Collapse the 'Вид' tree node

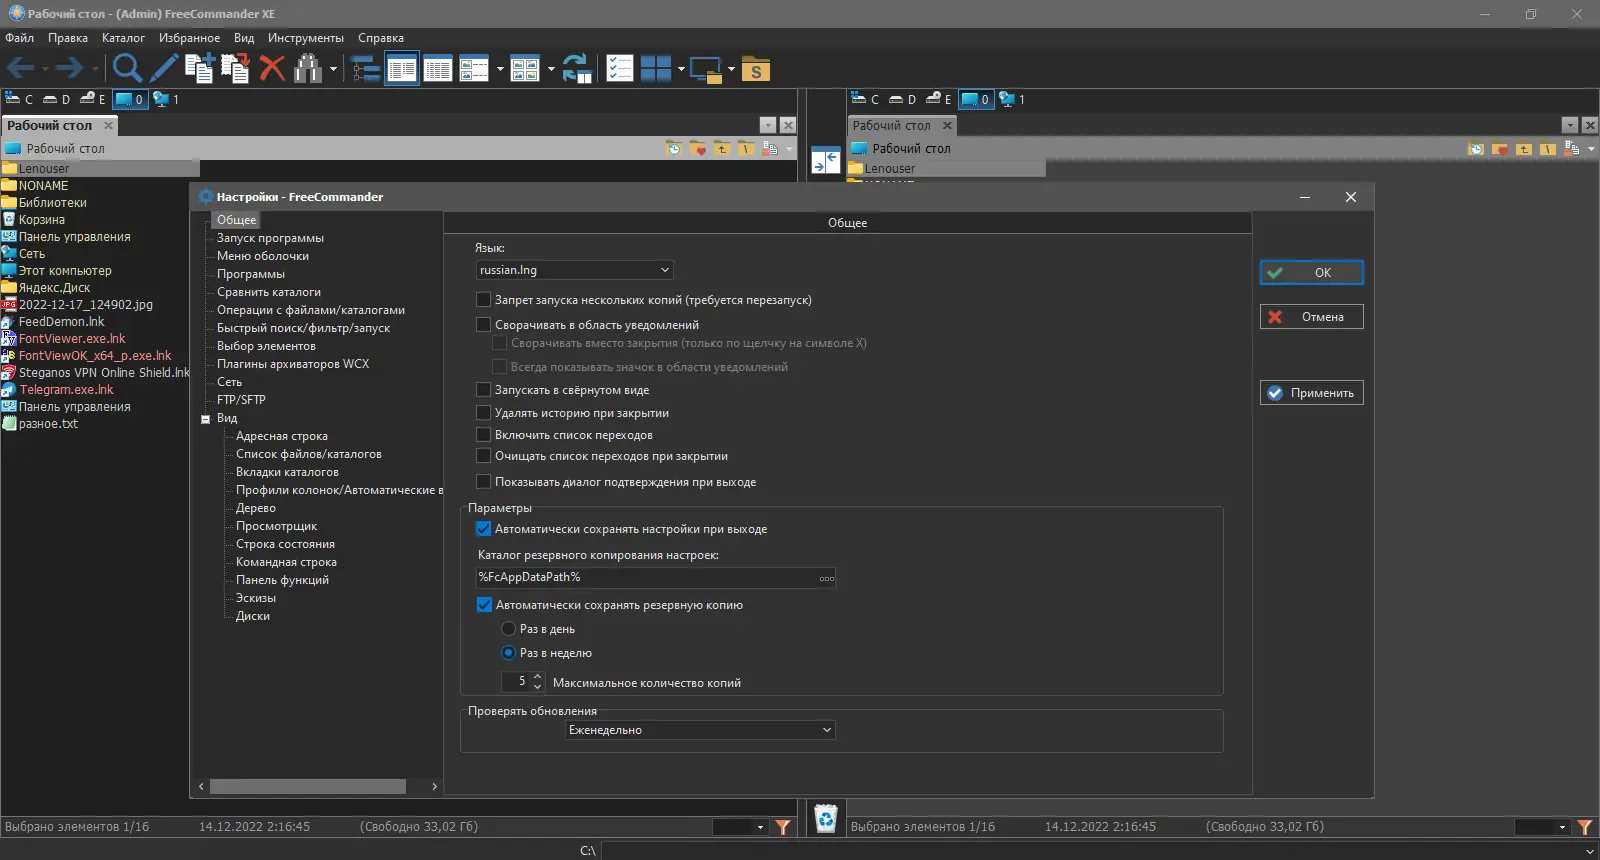pos(205,419)
